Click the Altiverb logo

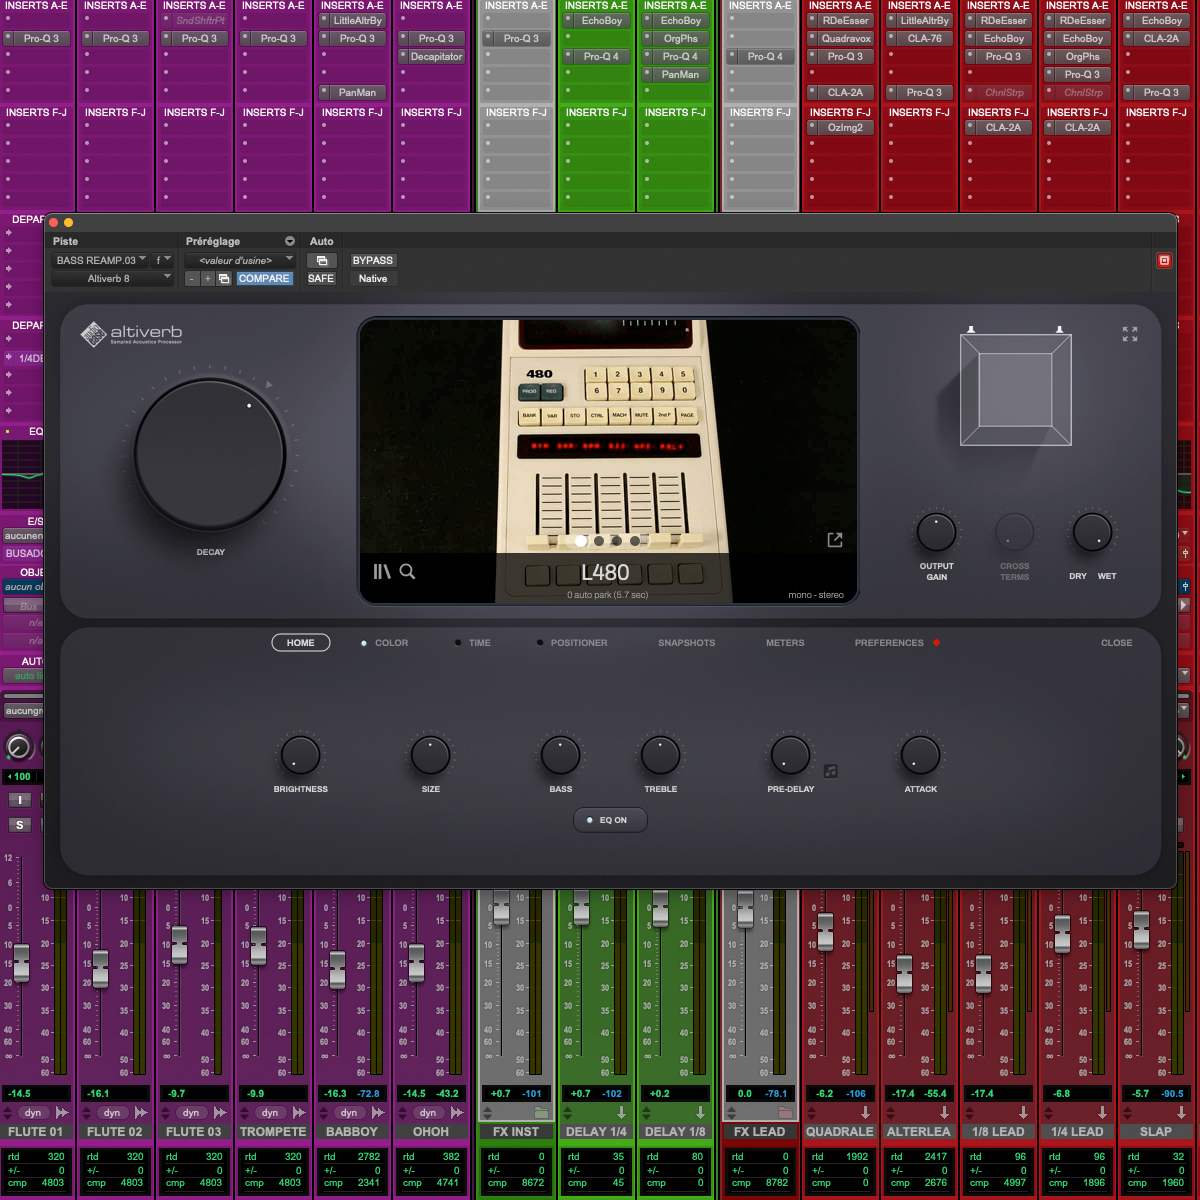tap(132, 334)
